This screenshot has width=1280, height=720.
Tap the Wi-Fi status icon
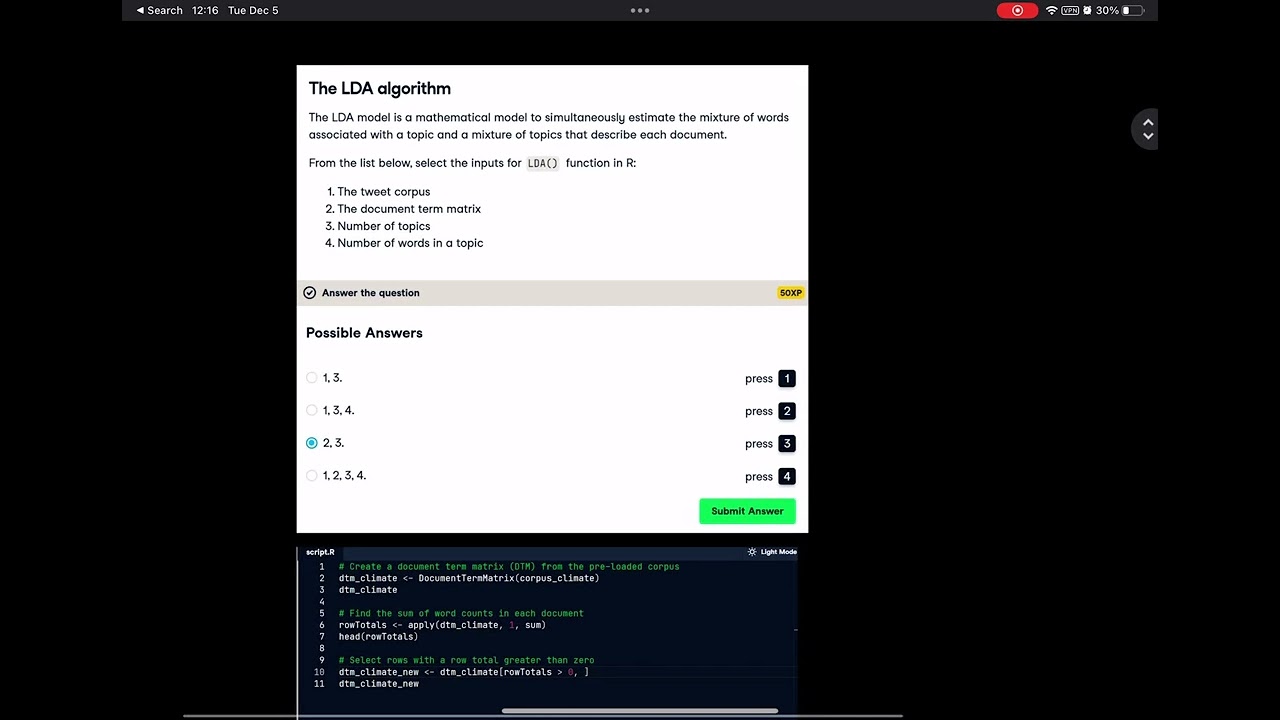point(1051,10)
